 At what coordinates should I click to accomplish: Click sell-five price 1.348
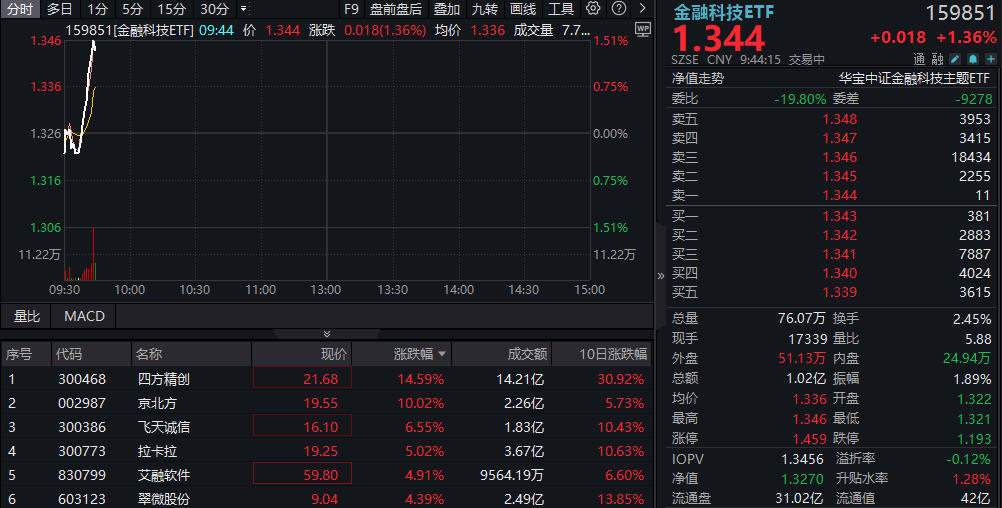(839, 119)
